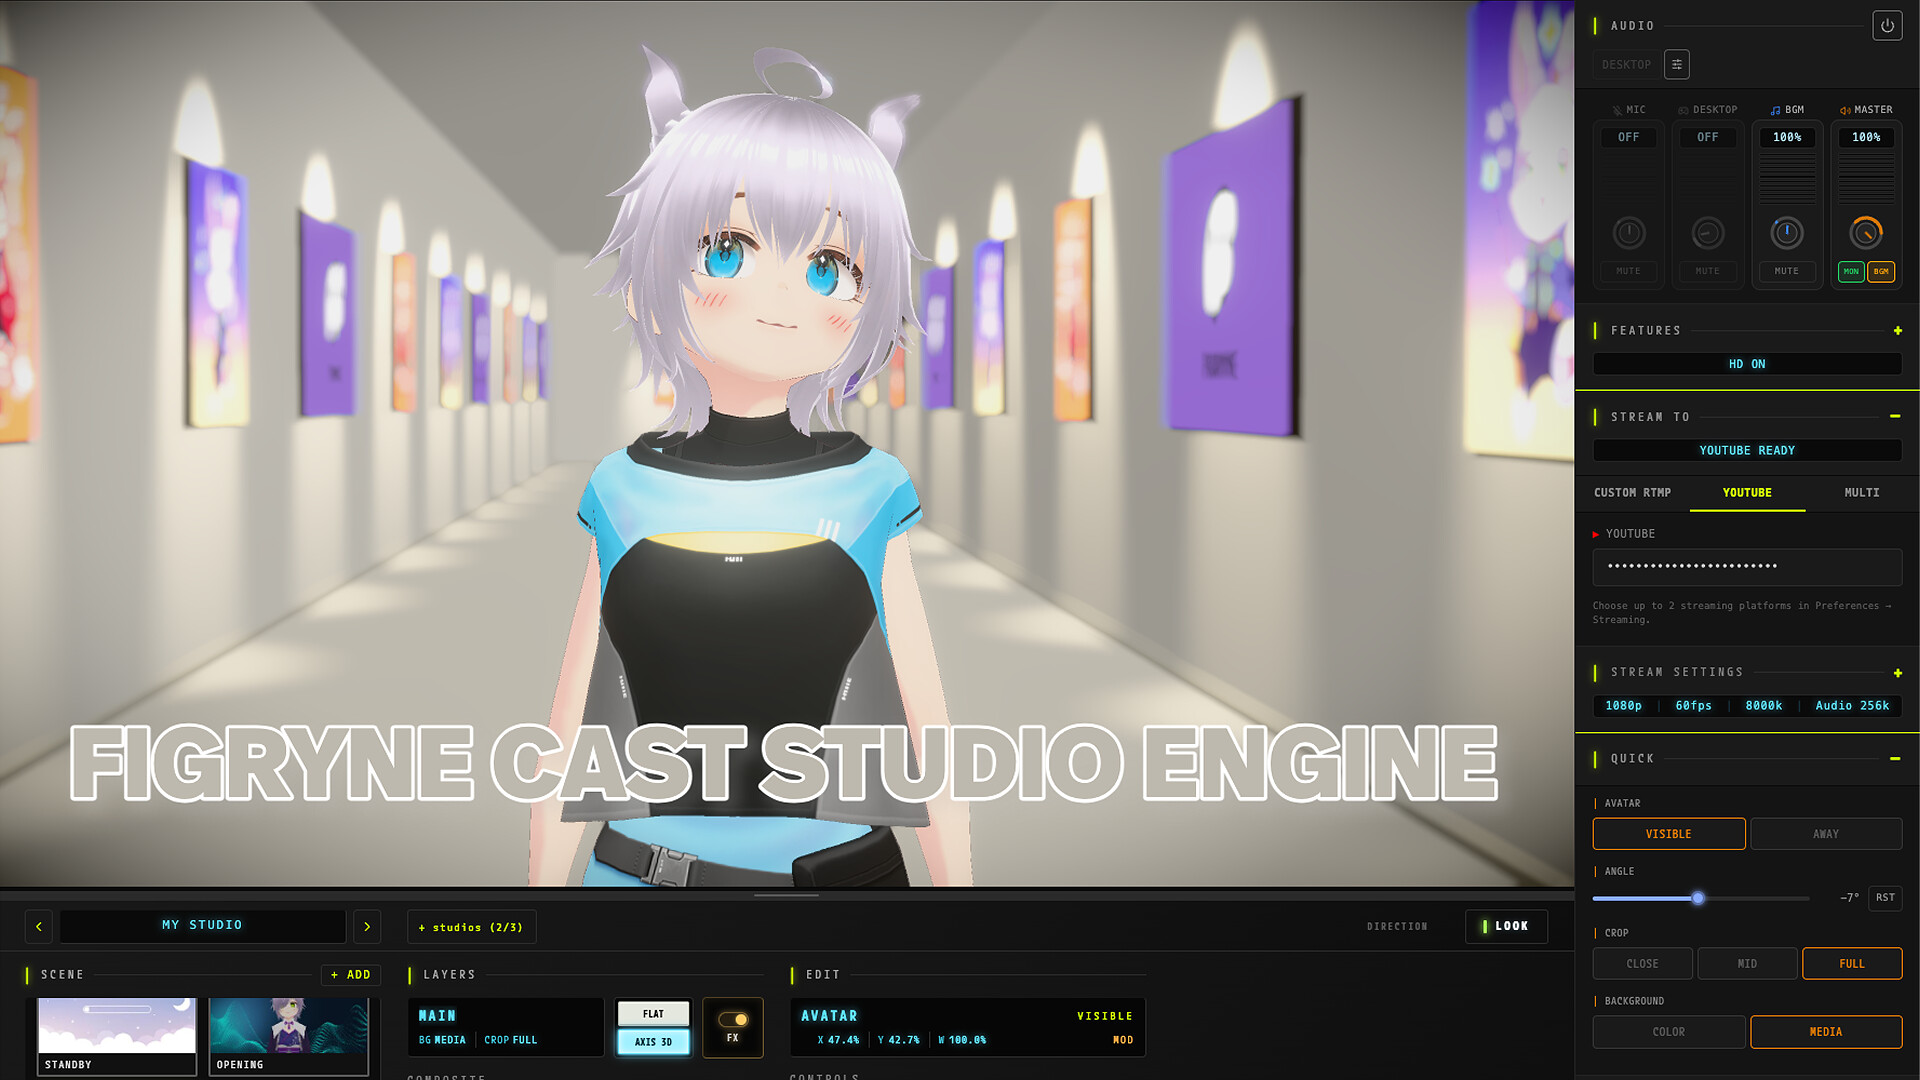Click the YouTube stream key field
The image size is (1920, 1080).
click(1747, 567)
